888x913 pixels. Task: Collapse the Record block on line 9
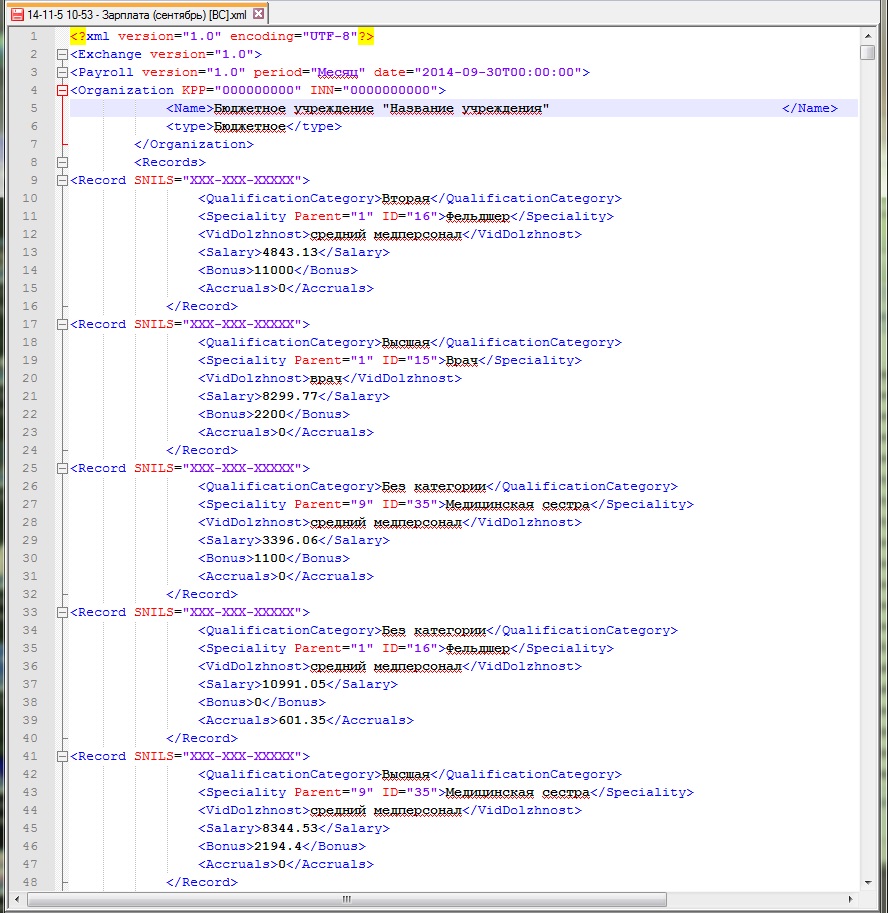(63, 180)
